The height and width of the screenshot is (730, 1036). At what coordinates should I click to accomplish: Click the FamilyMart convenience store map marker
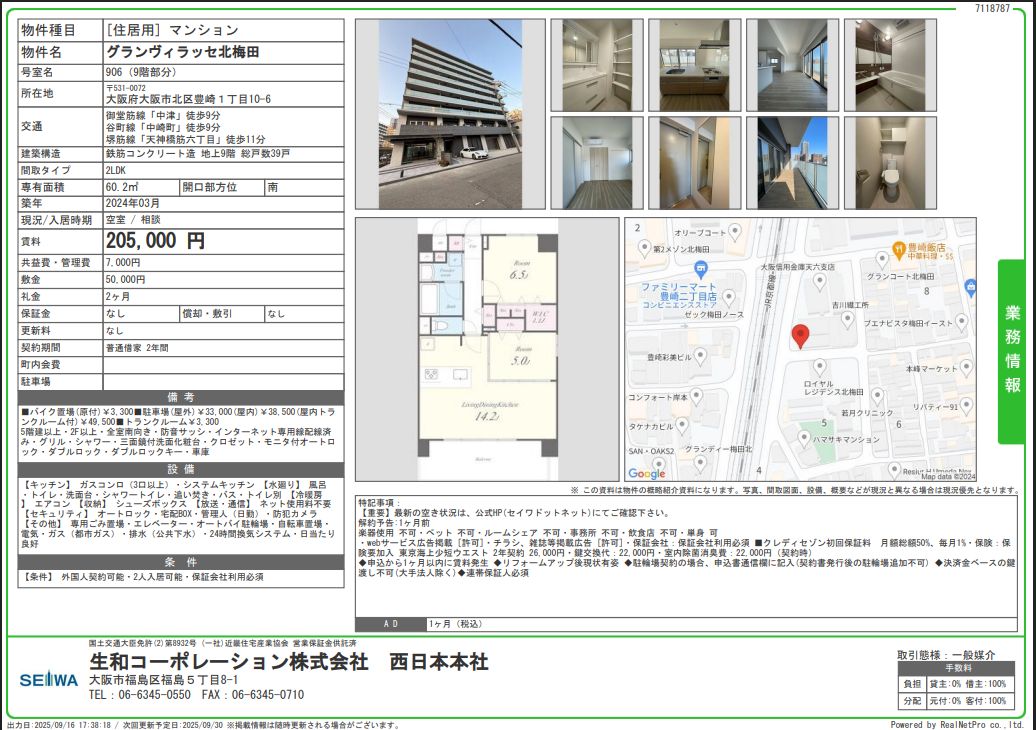(700, 268)
